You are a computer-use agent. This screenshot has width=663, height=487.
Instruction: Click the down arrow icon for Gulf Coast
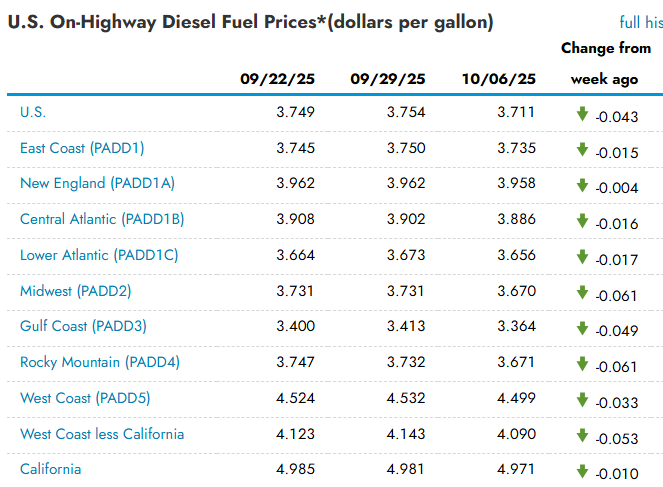583,328
